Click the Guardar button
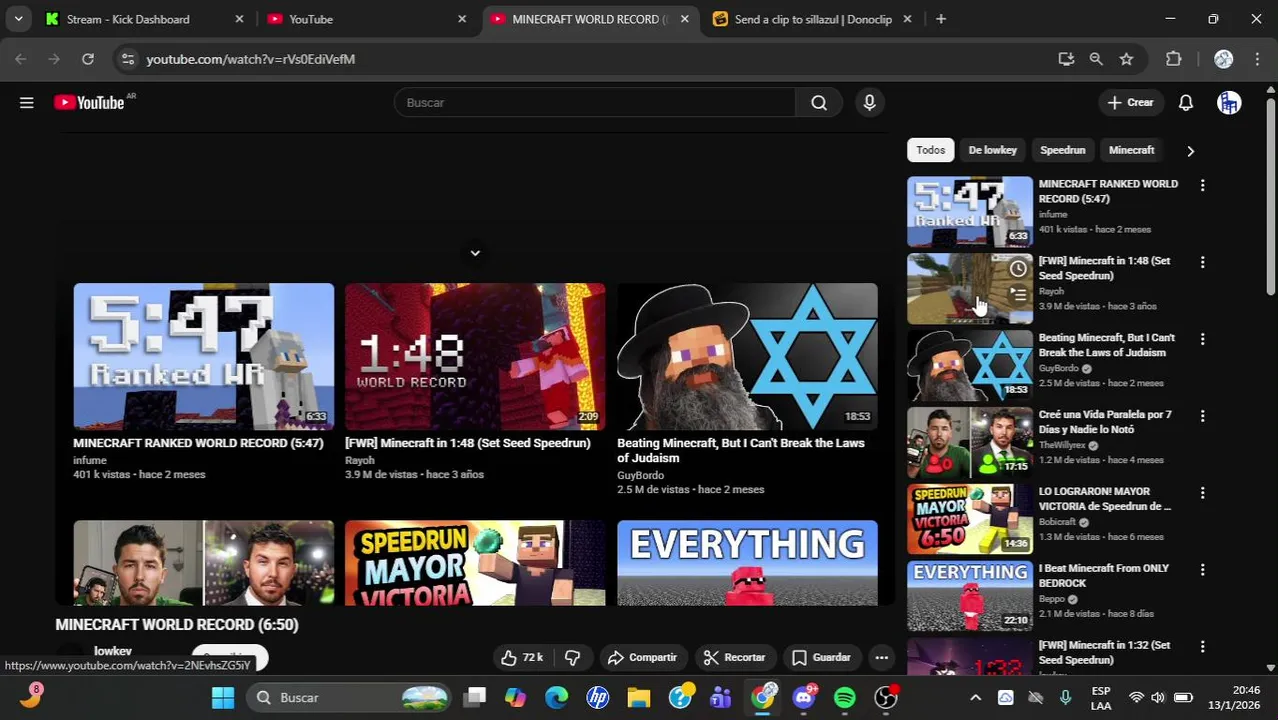1278x720 pixels. (x=822, y=657)
